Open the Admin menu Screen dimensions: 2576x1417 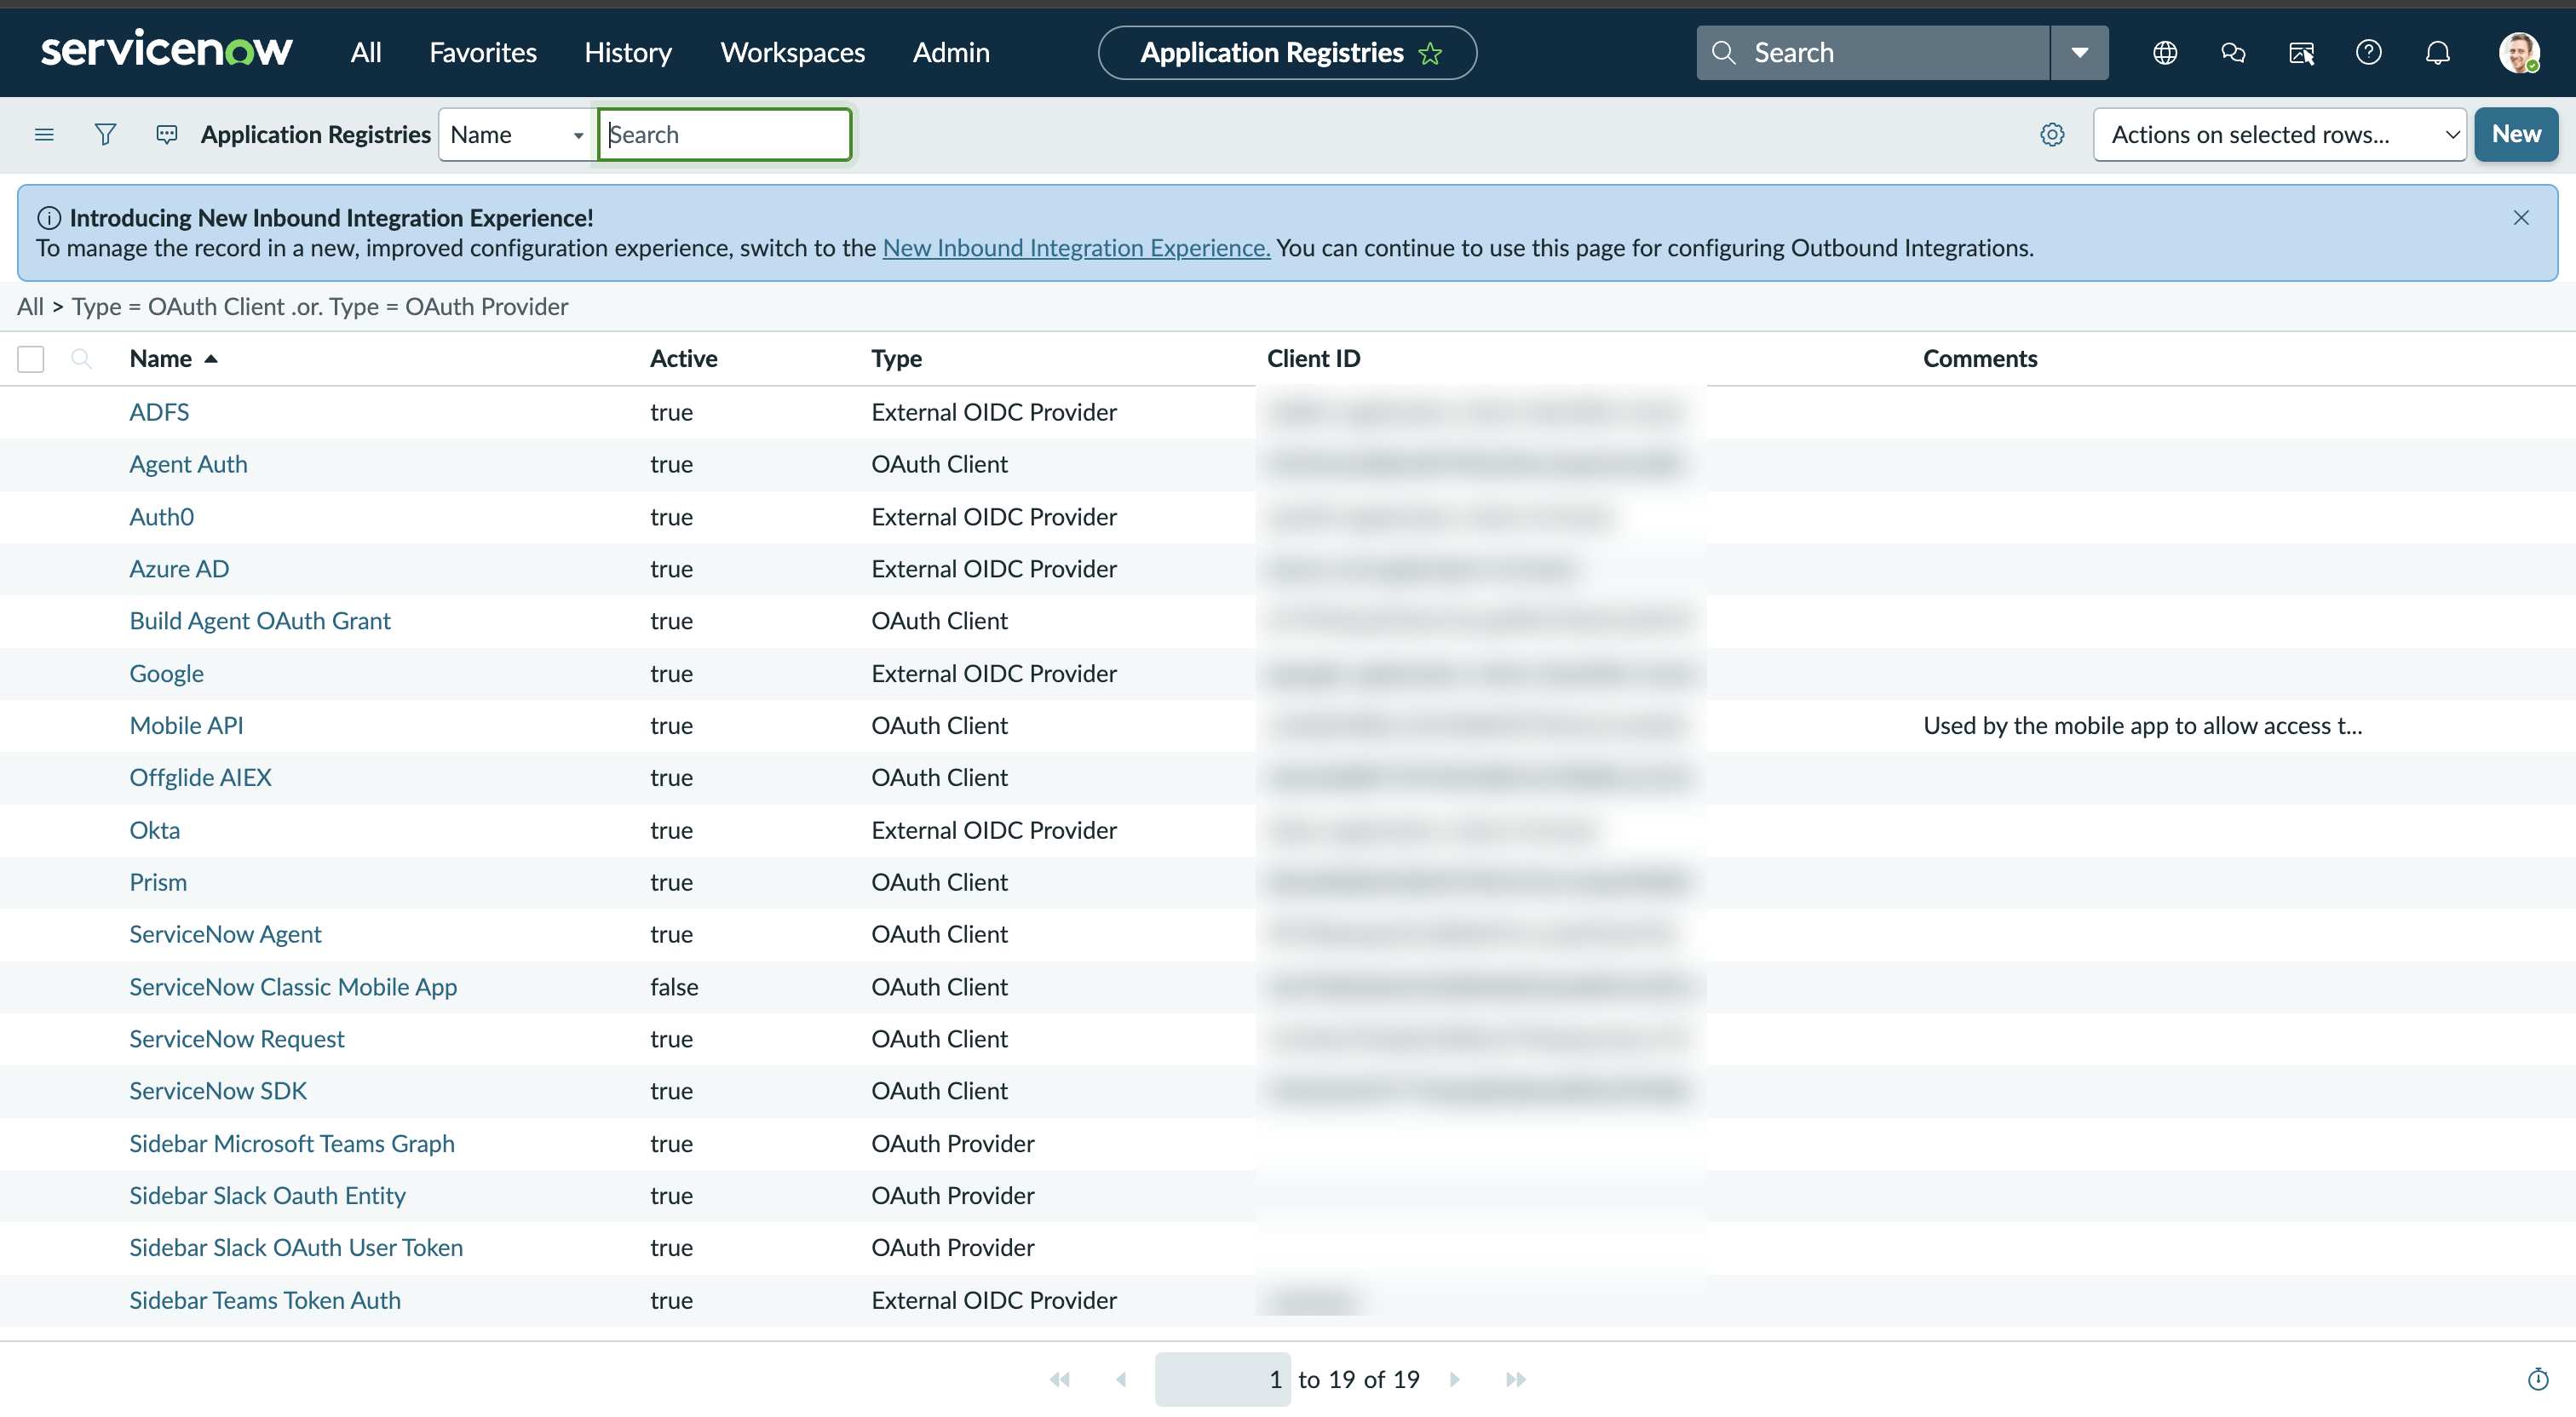pyautogui.click(x=951, y=52)
